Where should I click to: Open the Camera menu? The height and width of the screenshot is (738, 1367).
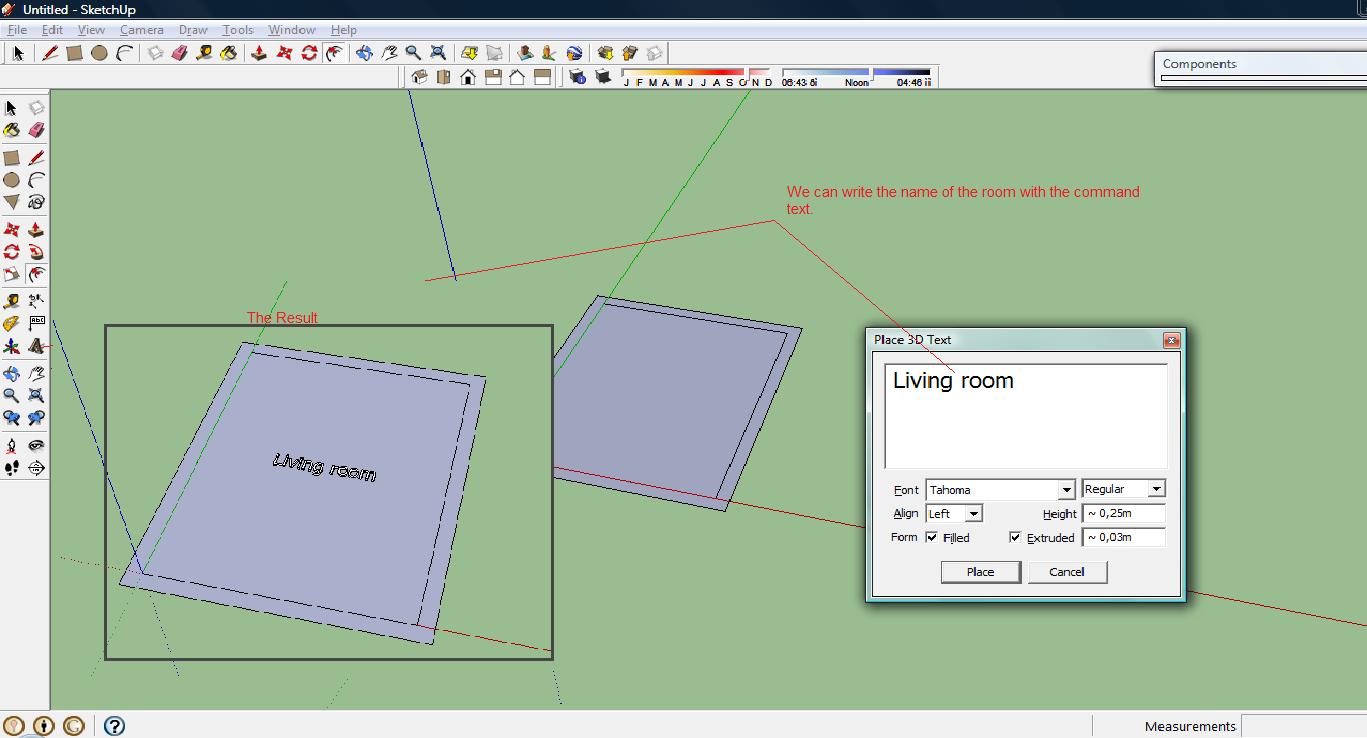point(140,29)
